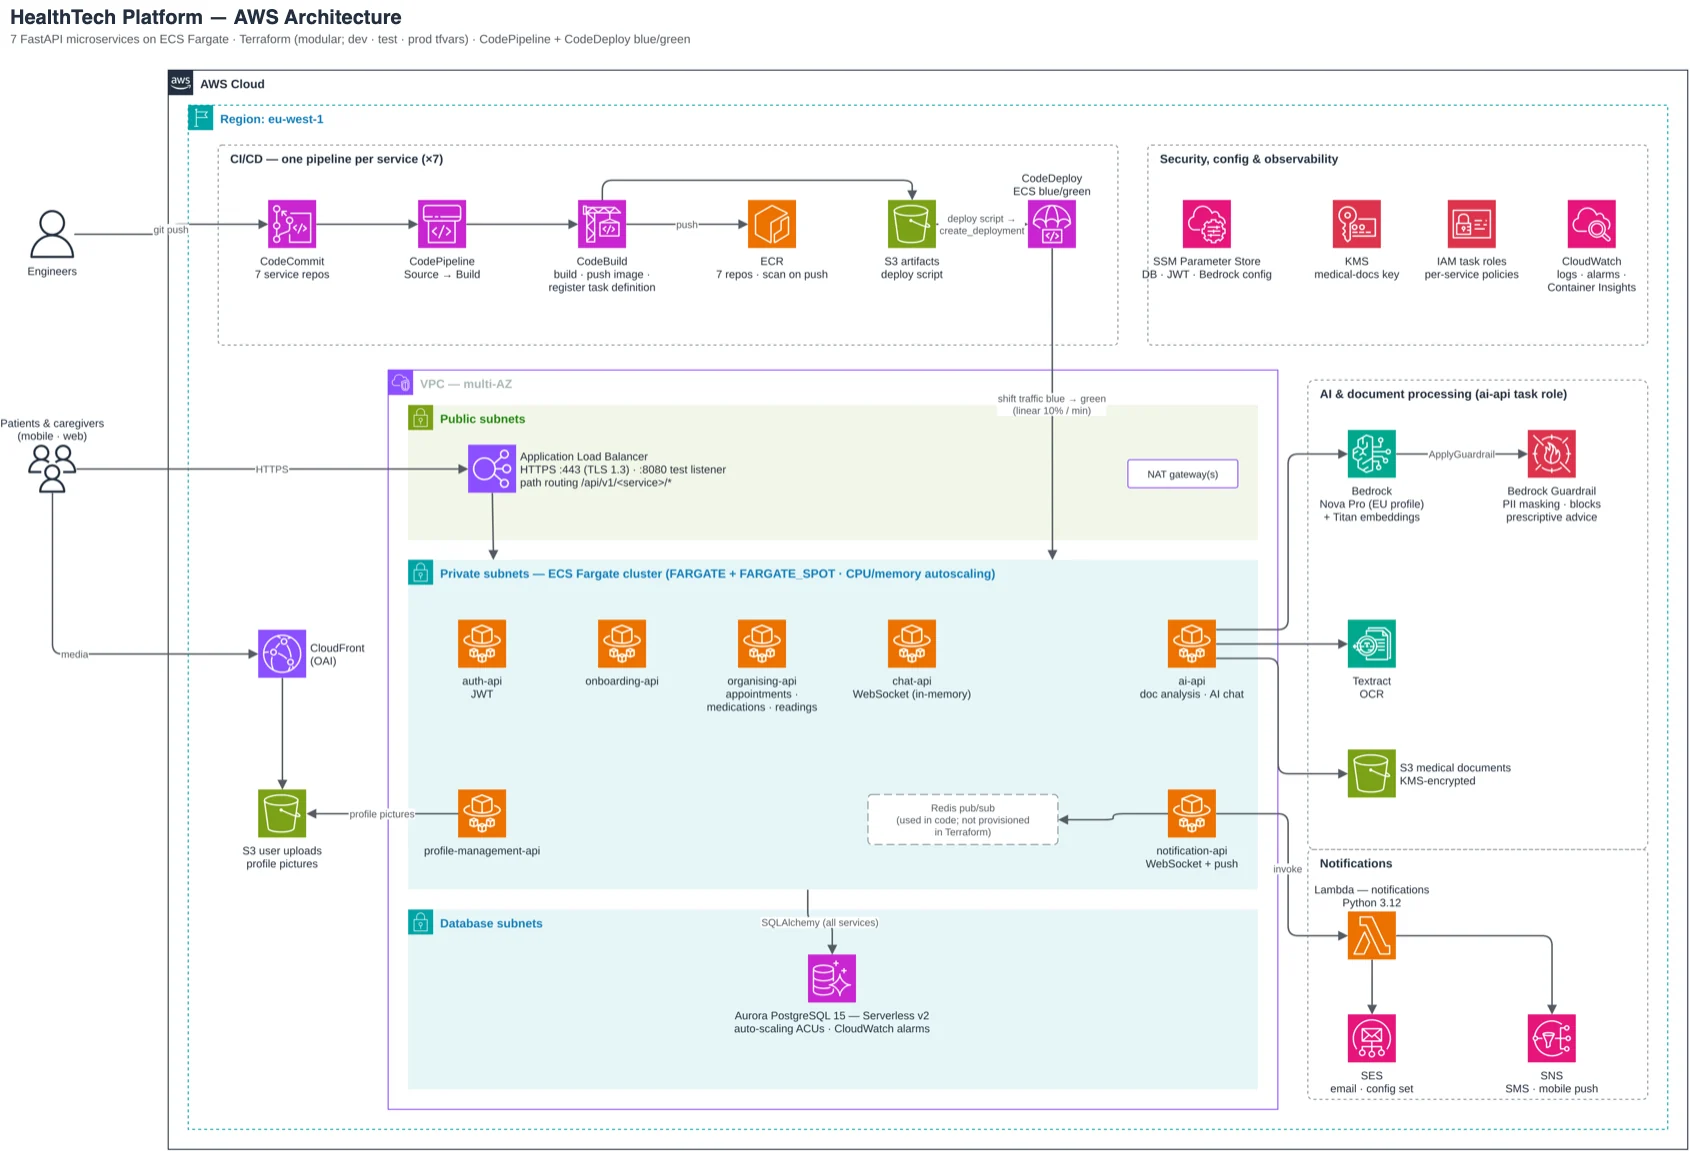
Task: Select the Redis pub/sub dashed box
Action: pos(963,820)
